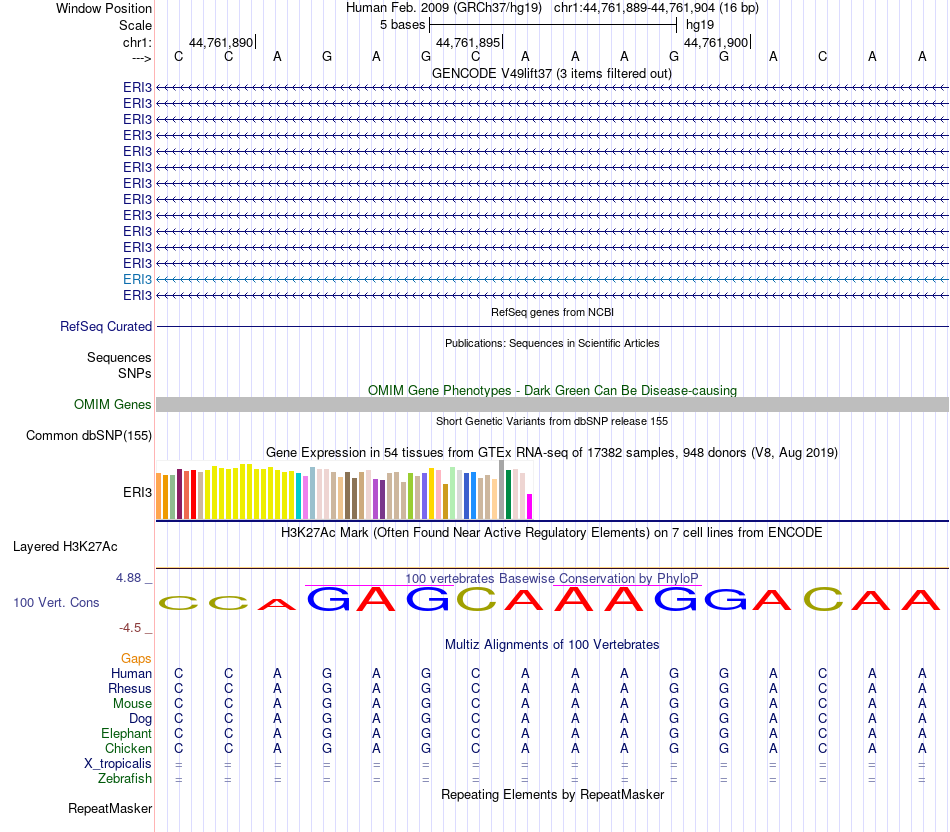Select the light-blue highlighted ERI3 transcript label
This screenshot has width=950, height=832.
pyautogui.click(x=138, y=279)
